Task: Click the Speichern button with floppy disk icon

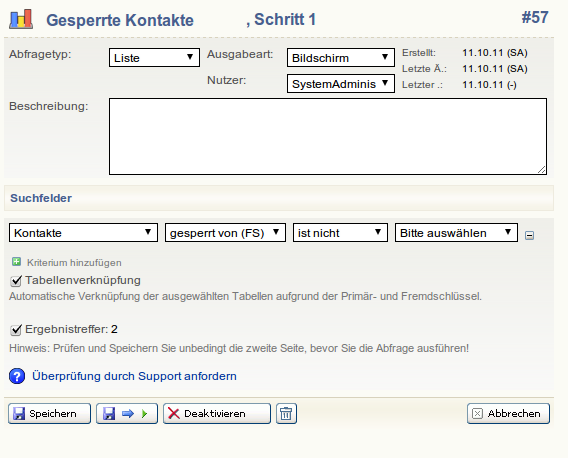Action: (49, 413)
